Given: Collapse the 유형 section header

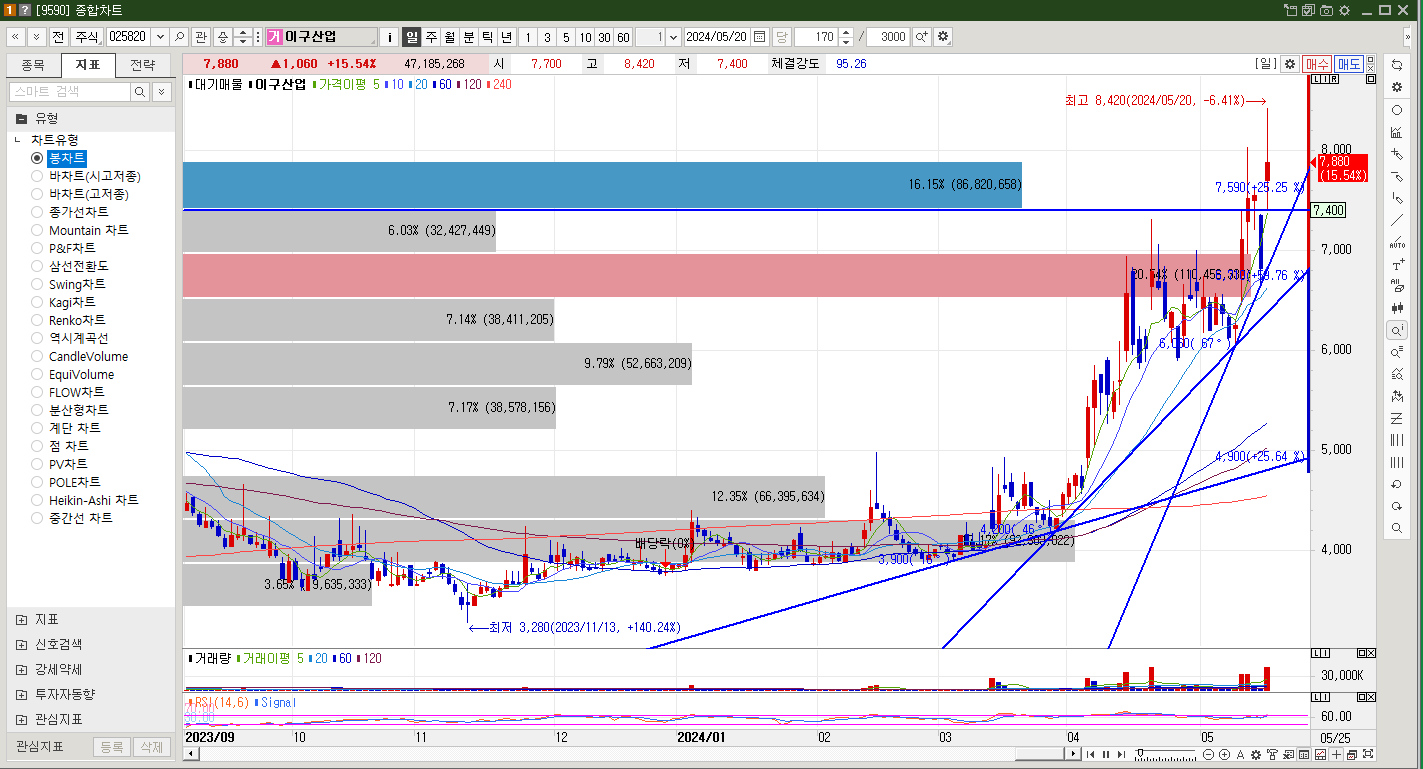Looking at the screenshot, I should pyautogui.click(x=91, y=118).
